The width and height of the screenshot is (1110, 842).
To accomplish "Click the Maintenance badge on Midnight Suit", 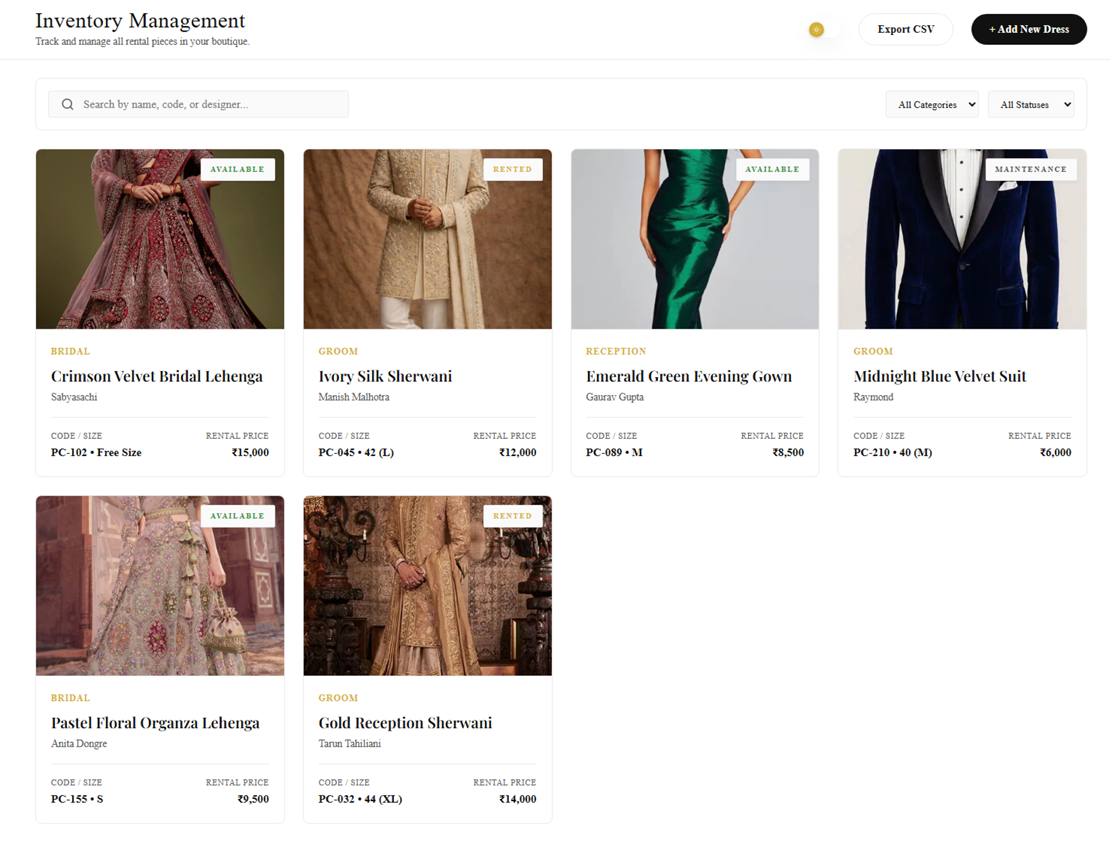I will [x=1031, y=169].
